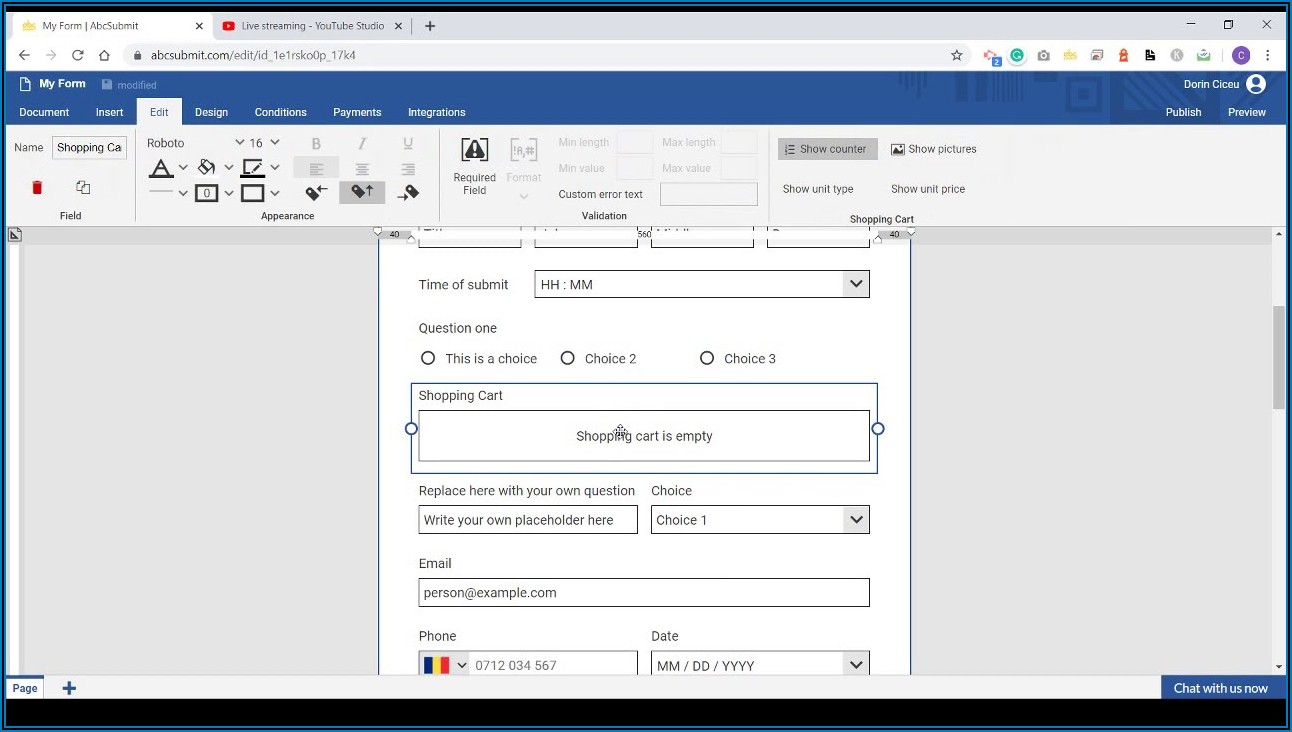Click the text color 'A' swatch
The width and height of the screenshot is (1292, 732).
coord(160,167)
